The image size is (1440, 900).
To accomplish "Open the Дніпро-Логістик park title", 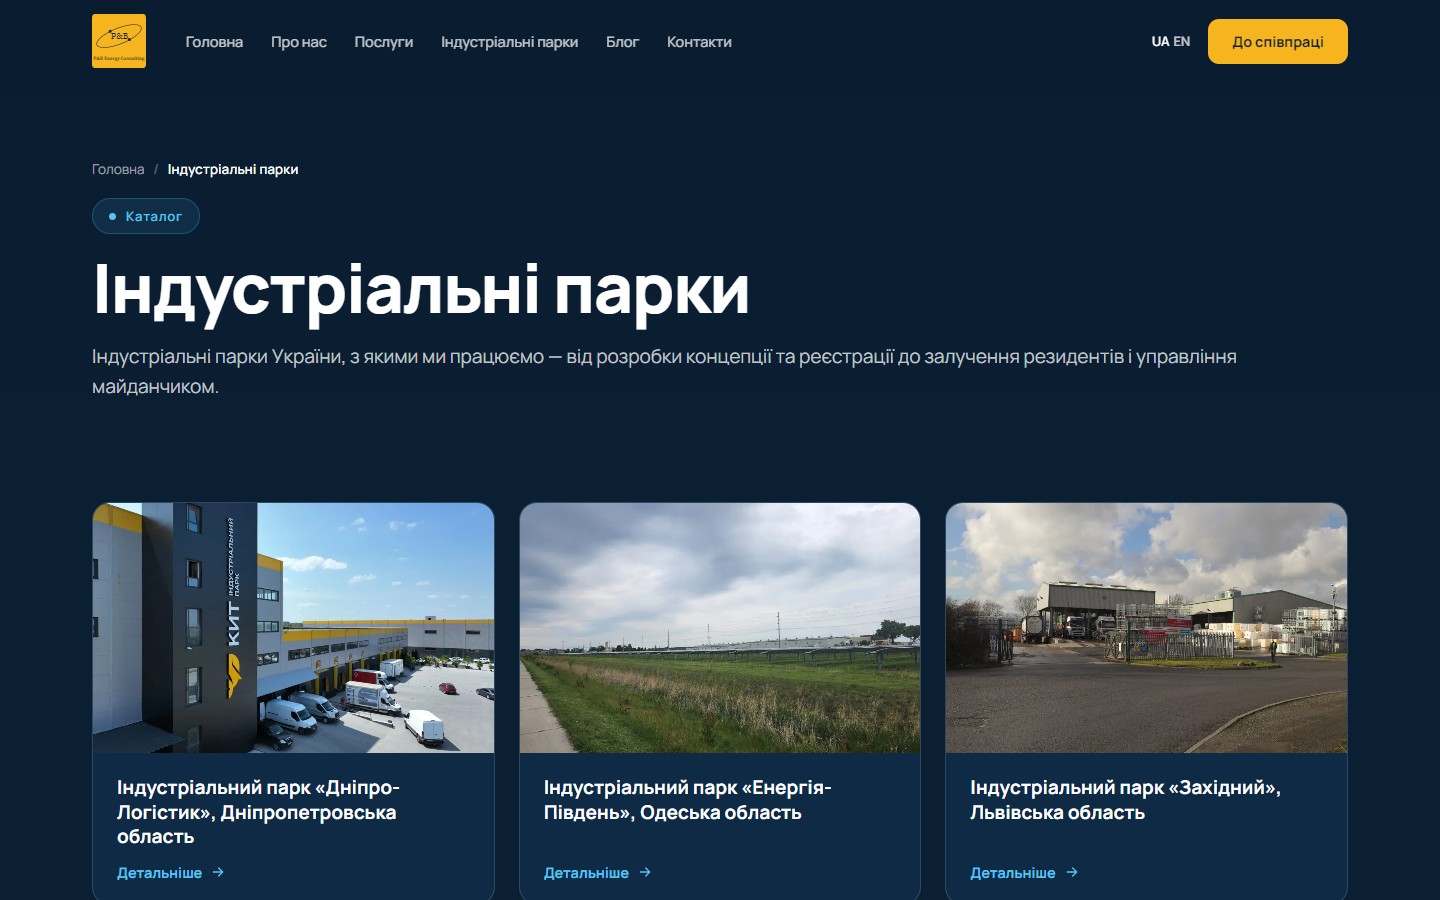I will 258,812.
